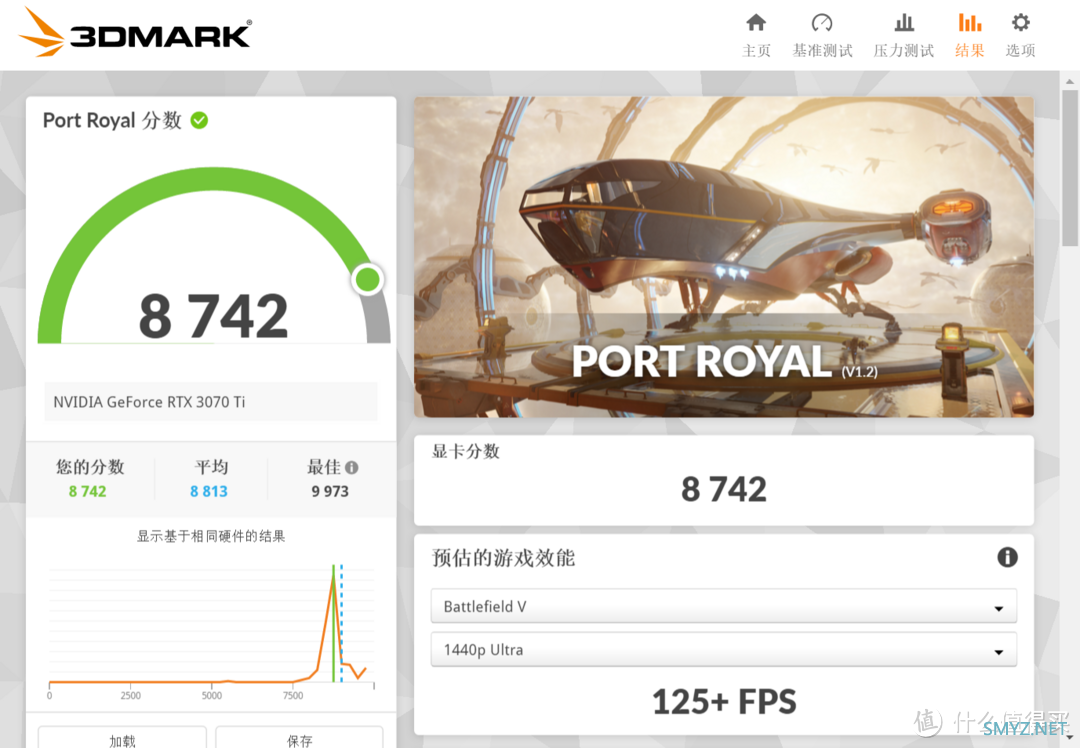Image resolution: width=1080 pixels, height=748 pixels.
Task: Click the Port Royal scene thumbnail
Action: click(x=724, y=257)
